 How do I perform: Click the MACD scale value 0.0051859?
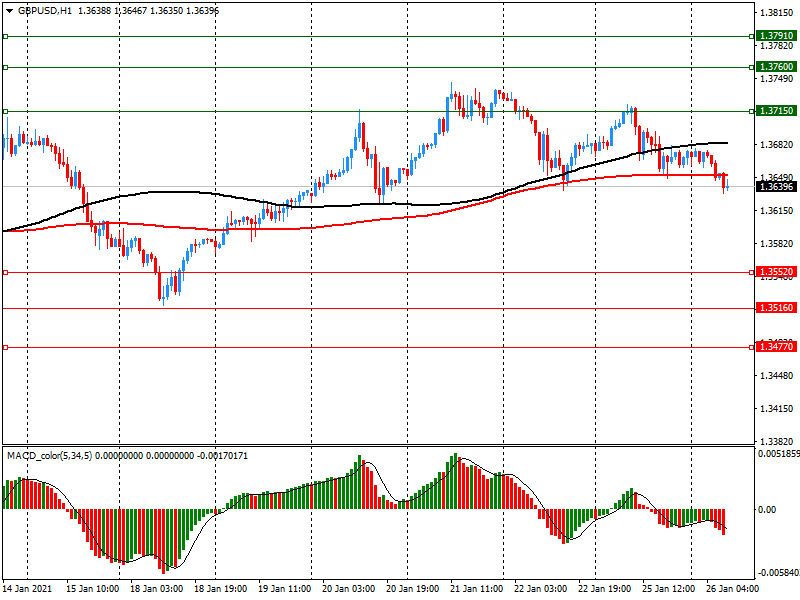tap(779, 454)
